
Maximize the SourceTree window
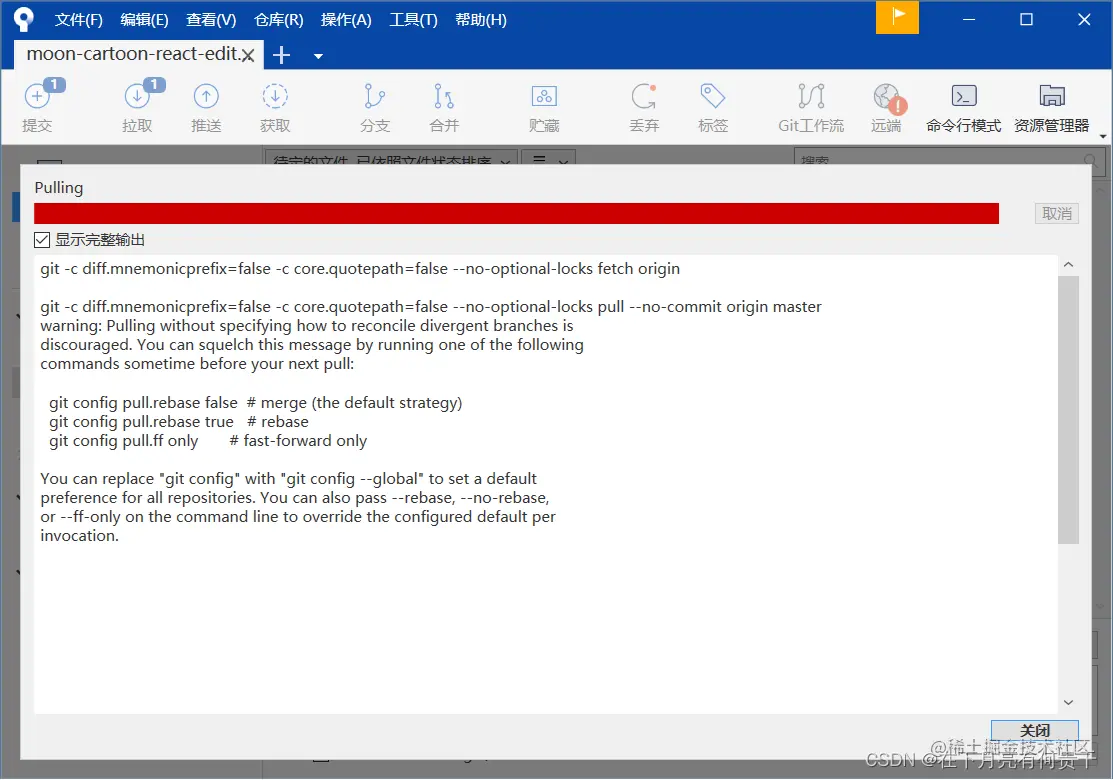(x=1026, y=19)
